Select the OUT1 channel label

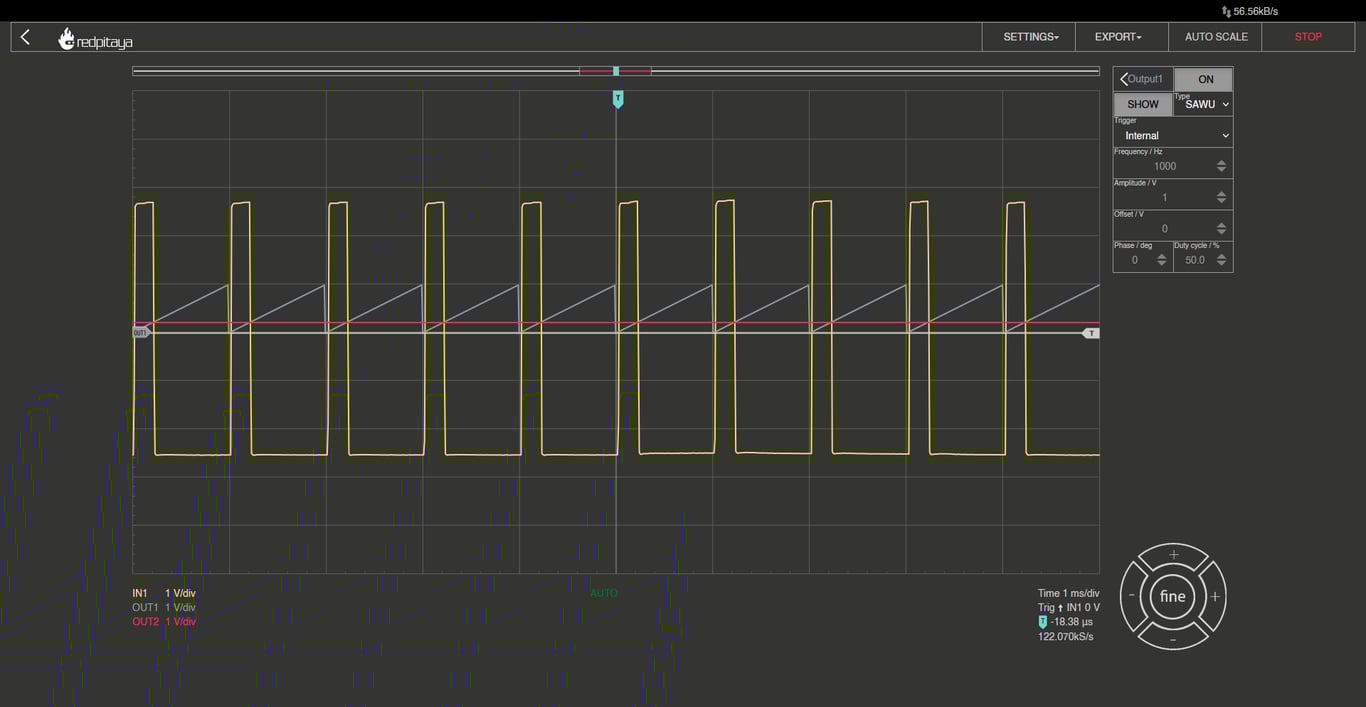[x=145, y=607]
